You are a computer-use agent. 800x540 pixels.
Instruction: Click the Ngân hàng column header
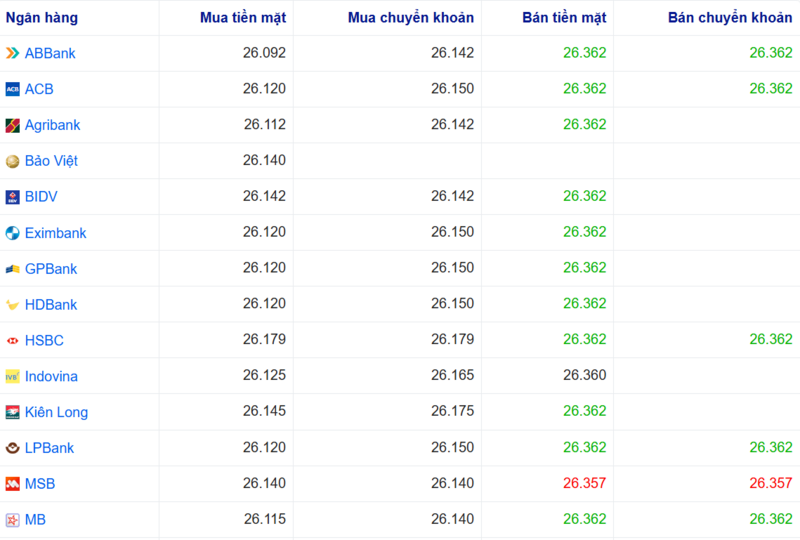pyautogui.click(x=42, y=18)
